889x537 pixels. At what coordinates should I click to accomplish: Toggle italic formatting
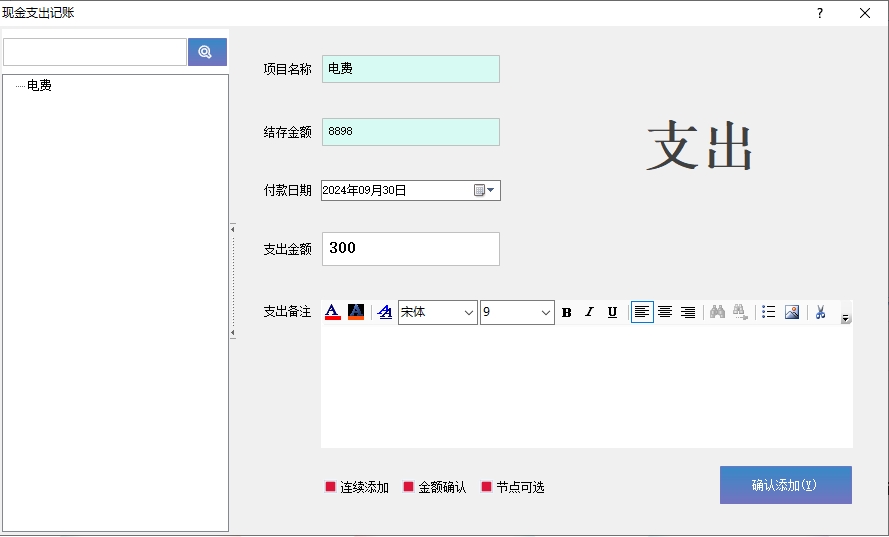589,312
